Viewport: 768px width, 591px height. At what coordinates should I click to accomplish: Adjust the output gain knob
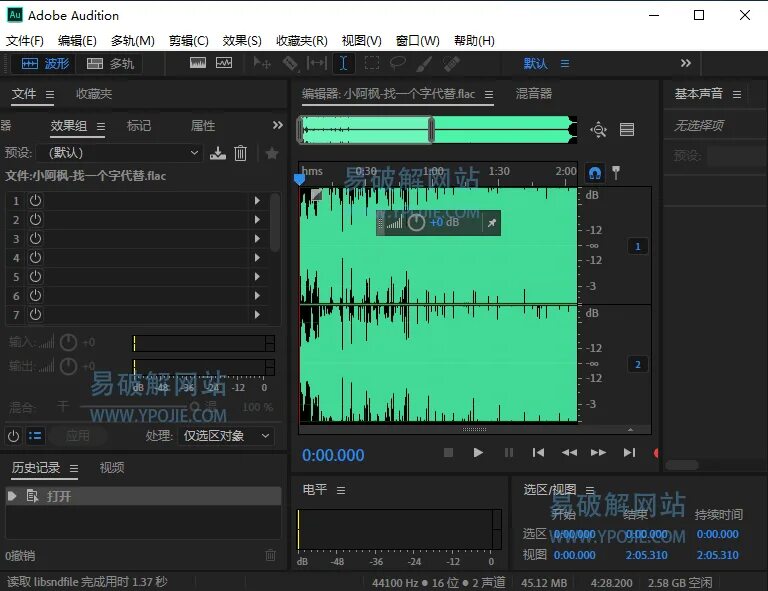69,366
